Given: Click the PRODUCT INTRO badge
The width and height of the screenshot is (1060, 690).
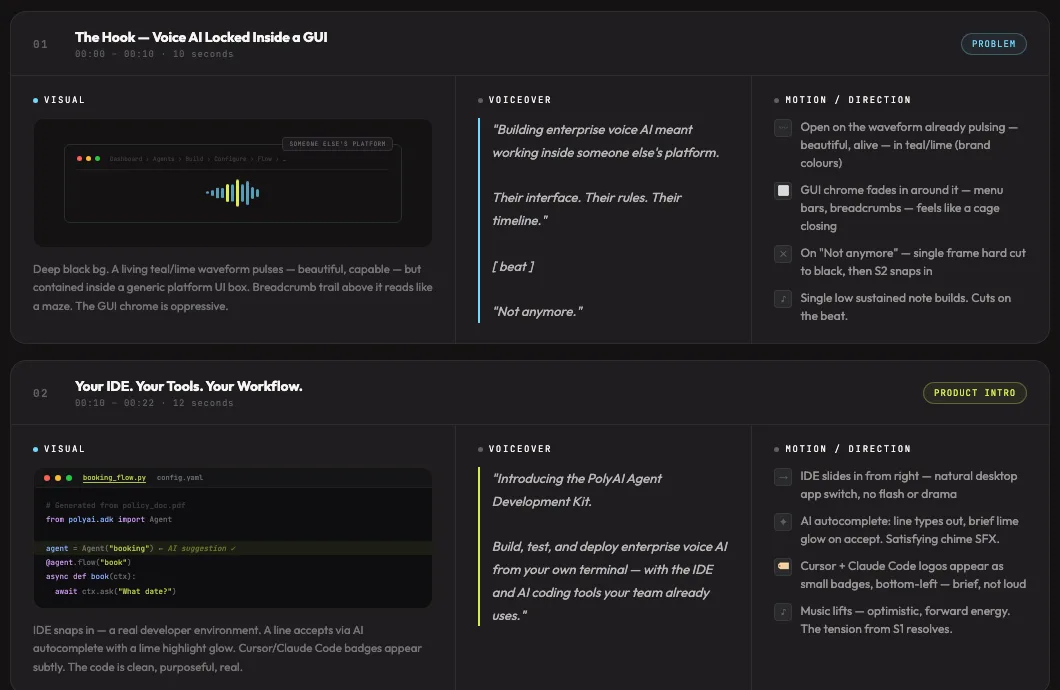Looking at the screenshot, I should pyautogui.click(x=975, y=393).
